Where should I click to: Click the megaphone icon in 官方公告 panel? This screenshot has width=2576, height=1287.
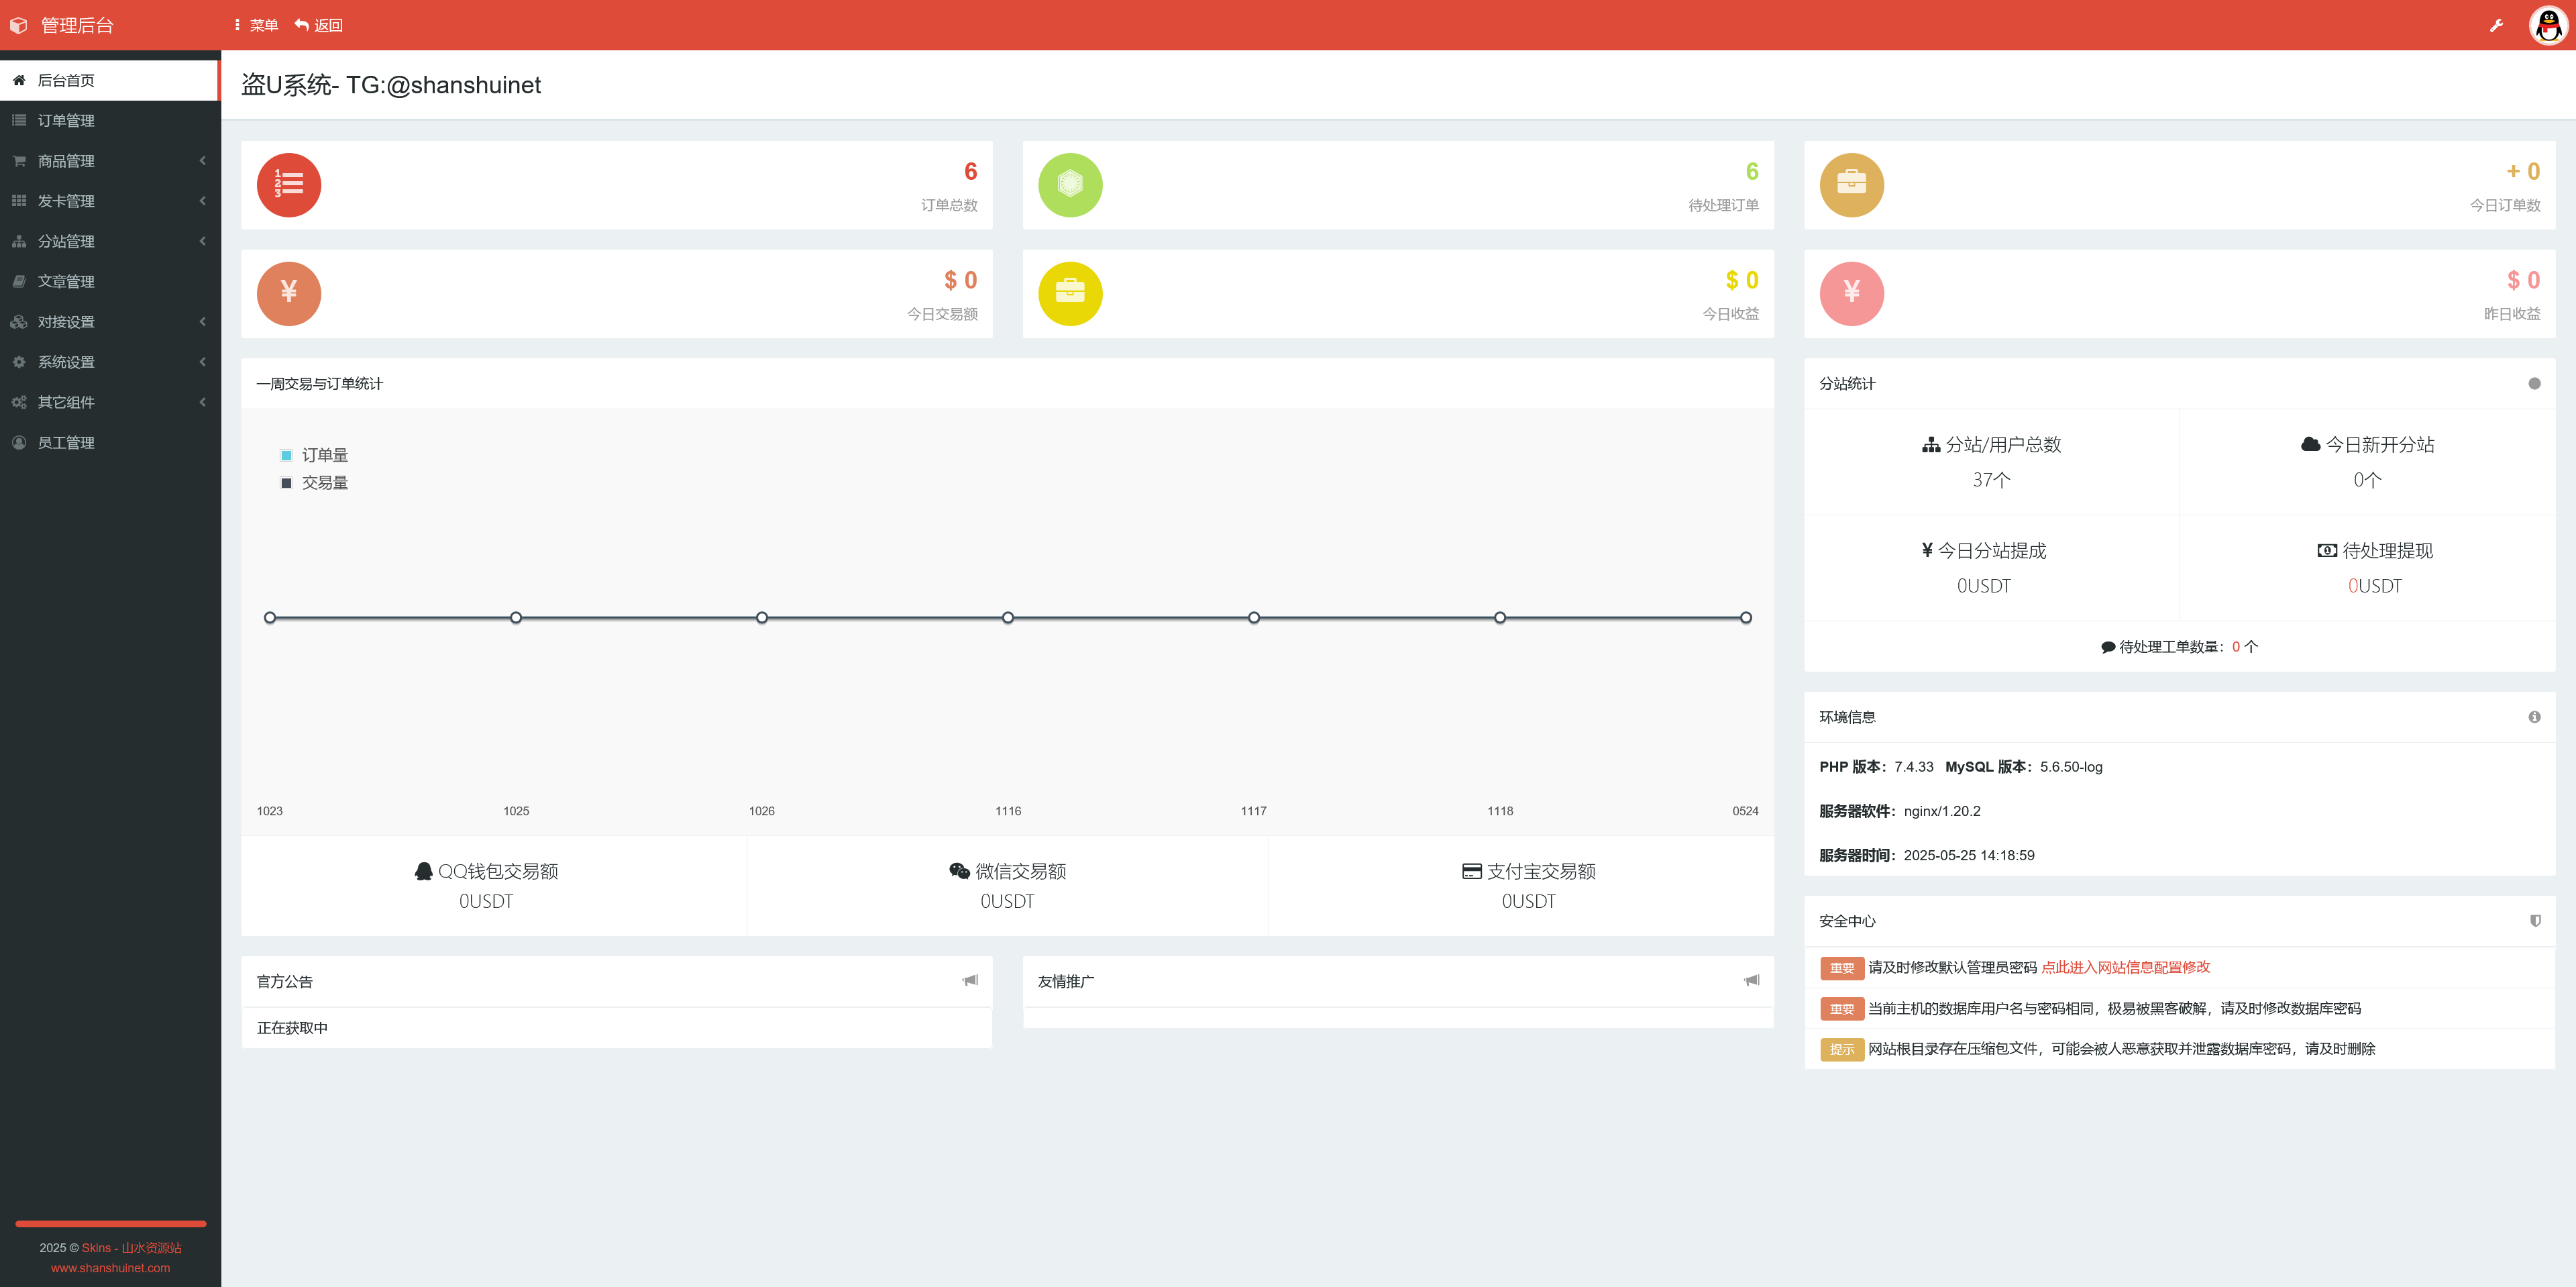click(970, 981)
